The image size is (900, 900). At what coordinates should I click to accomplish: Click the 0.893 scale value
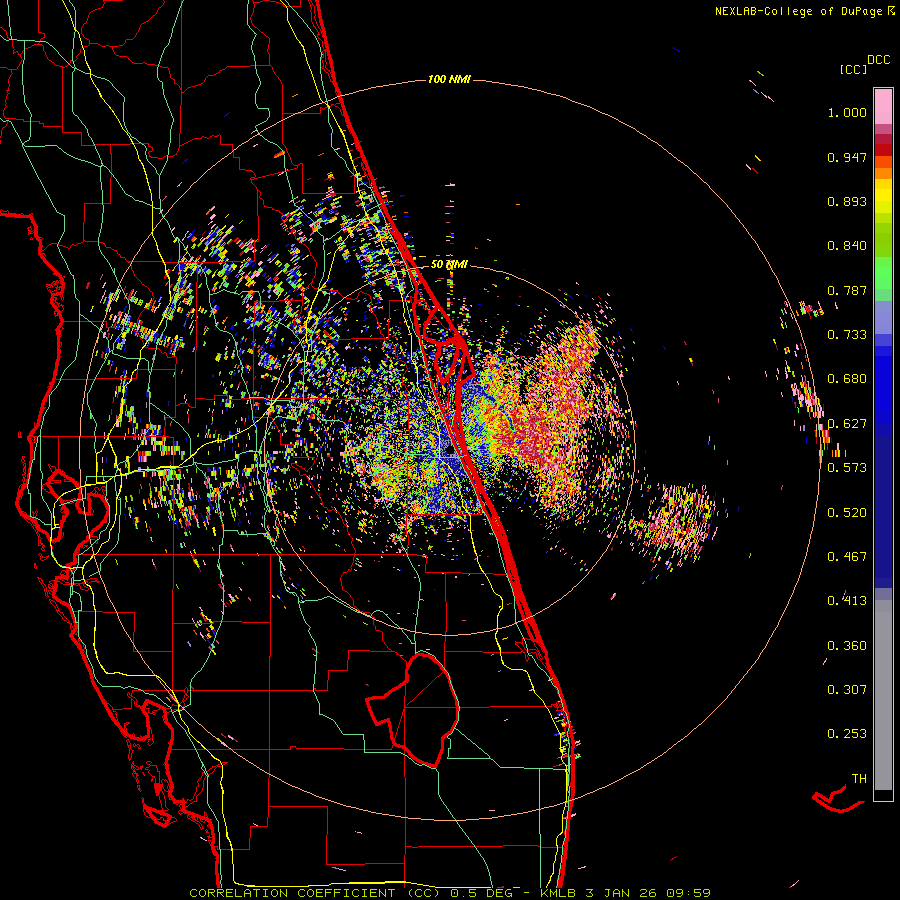(x=847, y=201)
